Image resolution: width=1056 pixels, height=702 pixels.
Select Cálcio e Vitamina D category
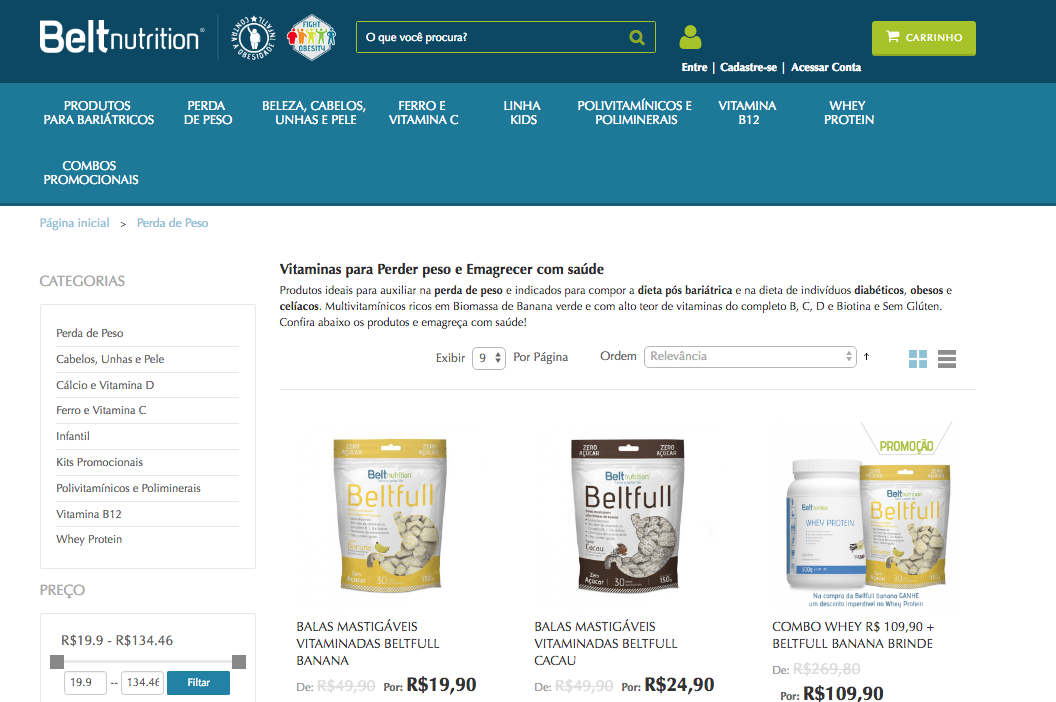point(105,385)
